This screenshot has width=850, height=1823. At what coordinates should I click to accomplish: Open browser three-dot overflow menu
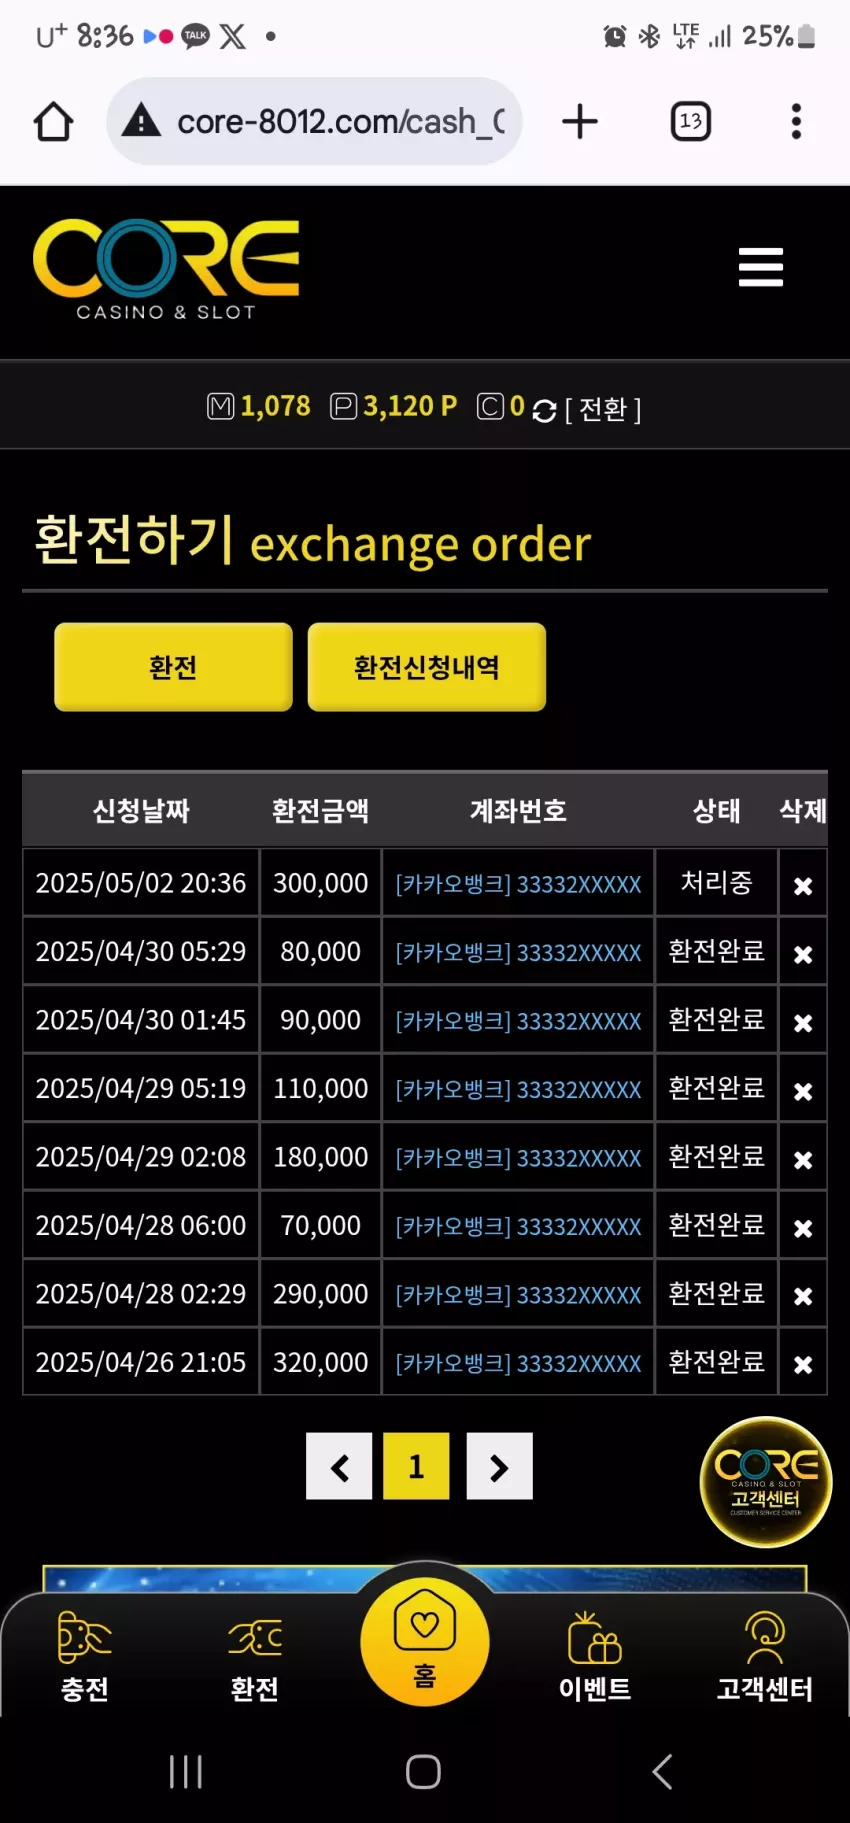click(x=796, y=121)
